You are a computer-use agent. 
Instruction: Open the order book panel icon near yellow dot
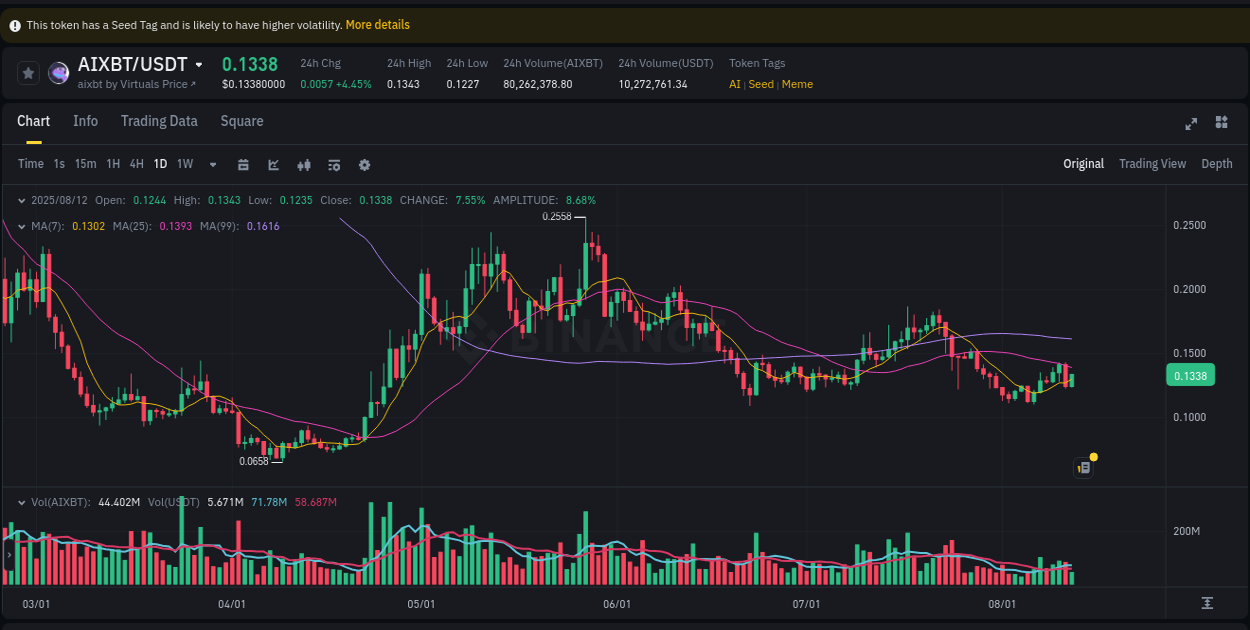pos(1083,467)
